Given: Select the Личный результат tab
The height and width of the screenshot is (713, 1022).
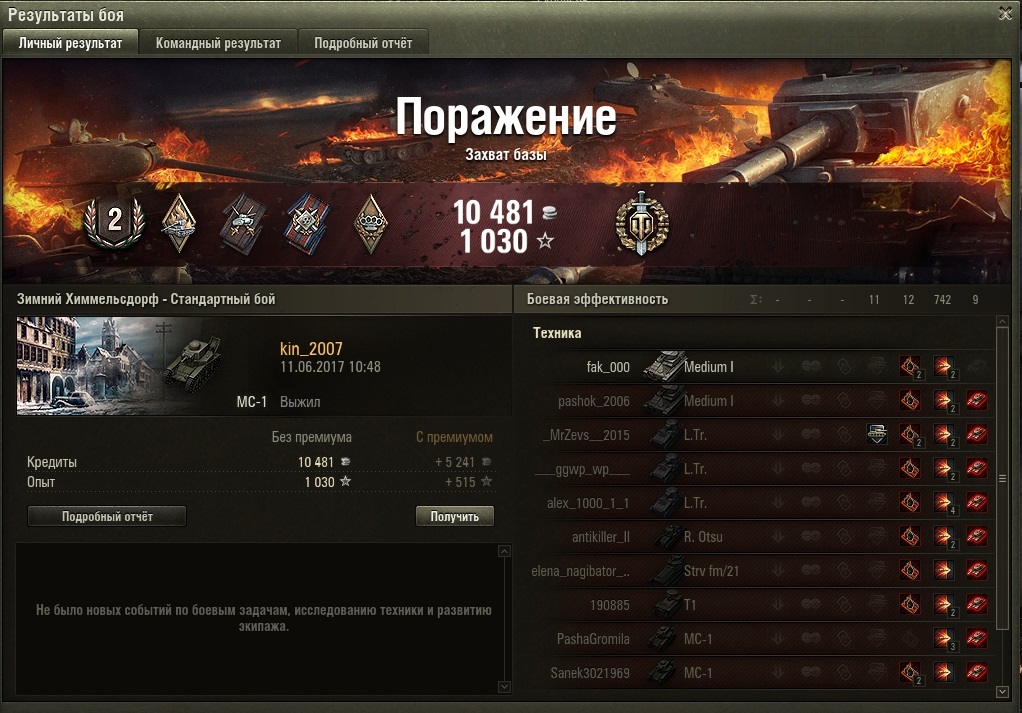Looking at the screenshot, I should [x=70, y=43].
